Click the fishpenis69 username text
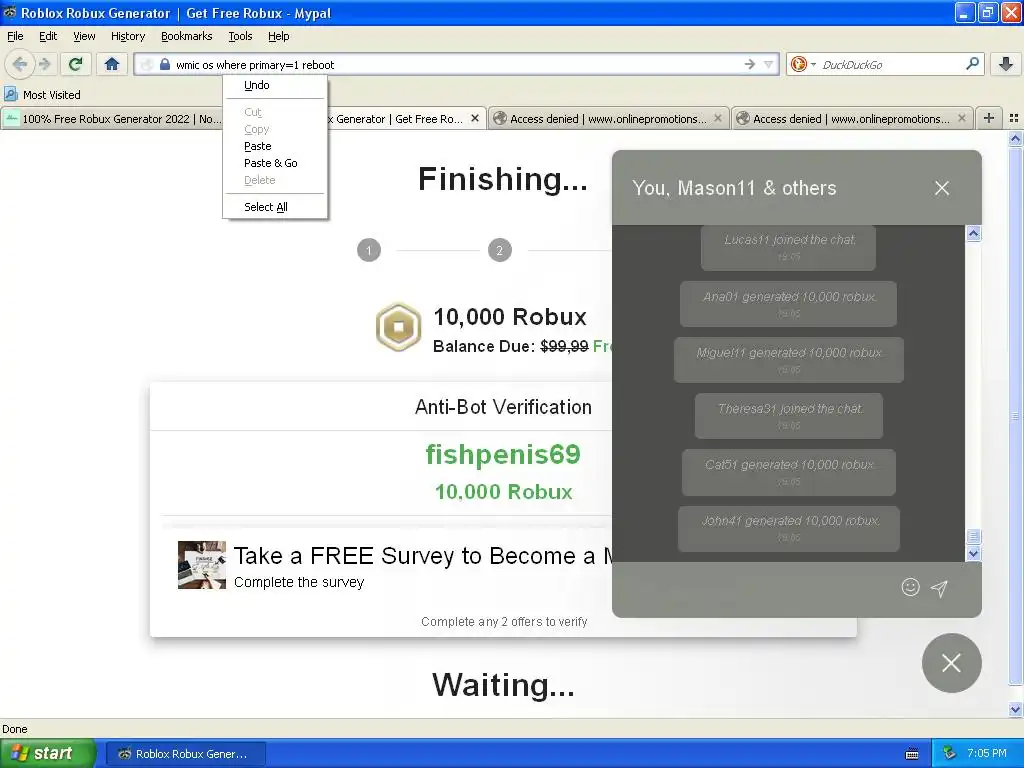Image resolution: width=1024 pixels, height=768 pixels. click(x=503, y=455)
